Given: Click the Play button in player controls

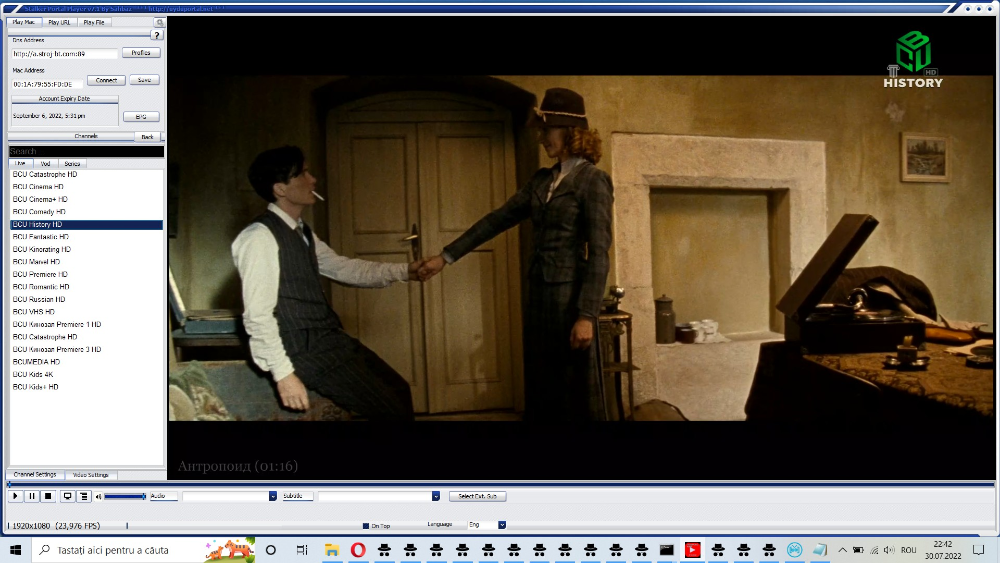Looking at the screenshot, I should click(15, 496).
